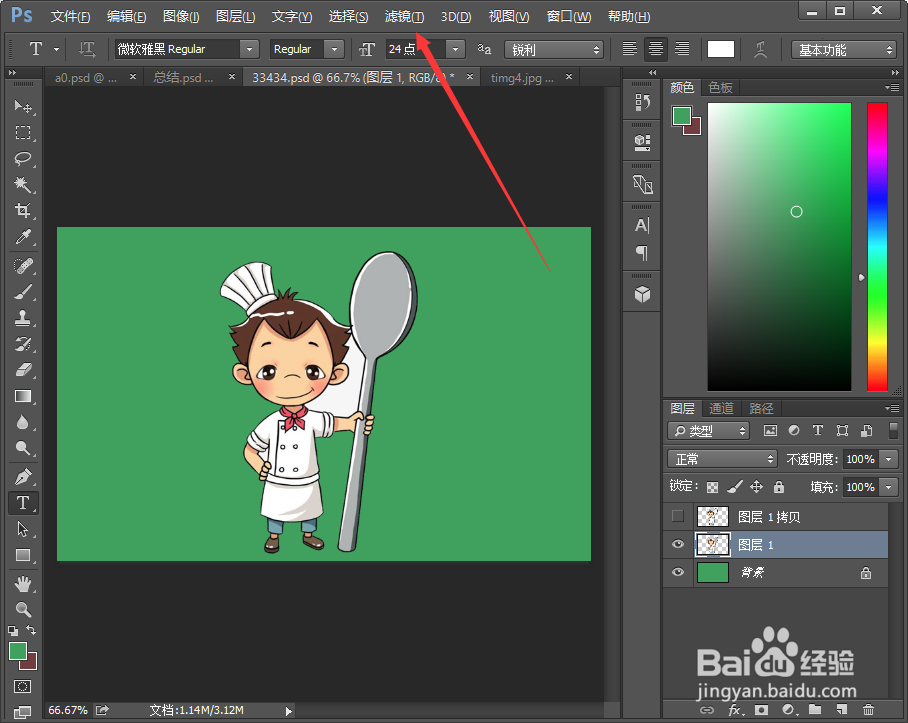Screen dimensions: 908x723
Task: Select the Rectangle shape tool
Action: [23, 555]
